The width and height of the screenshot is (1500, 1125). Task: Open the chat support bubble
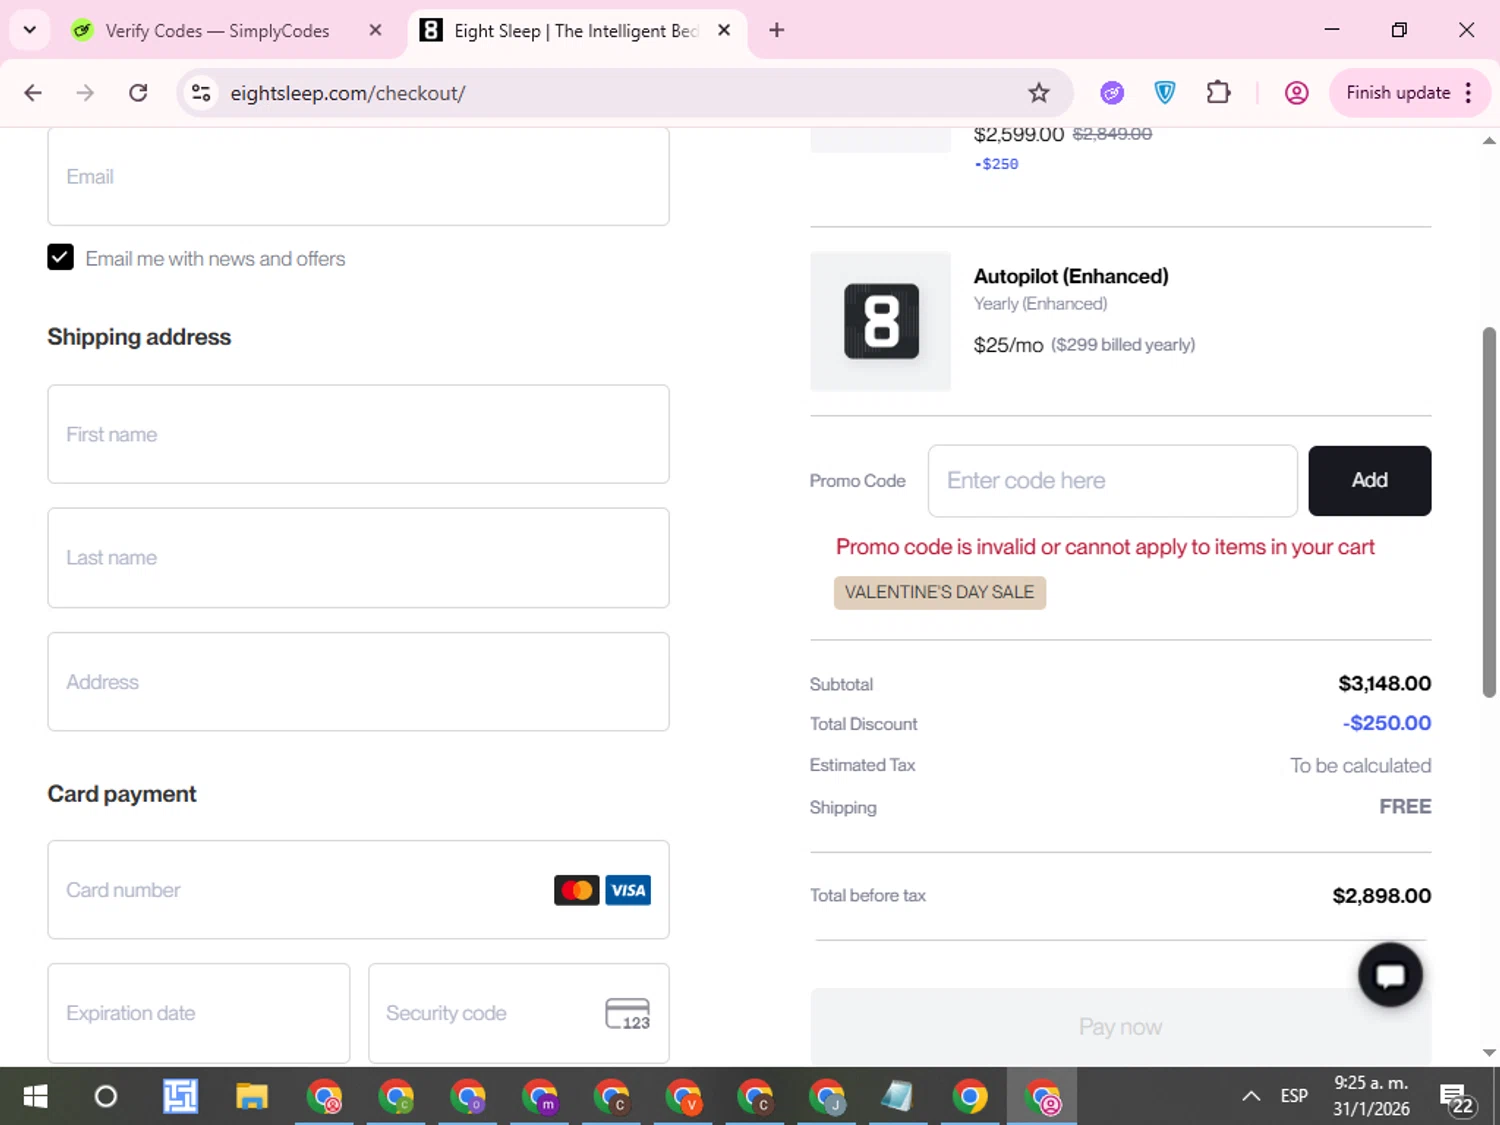pyautogui.click(x=1390, y=975)
